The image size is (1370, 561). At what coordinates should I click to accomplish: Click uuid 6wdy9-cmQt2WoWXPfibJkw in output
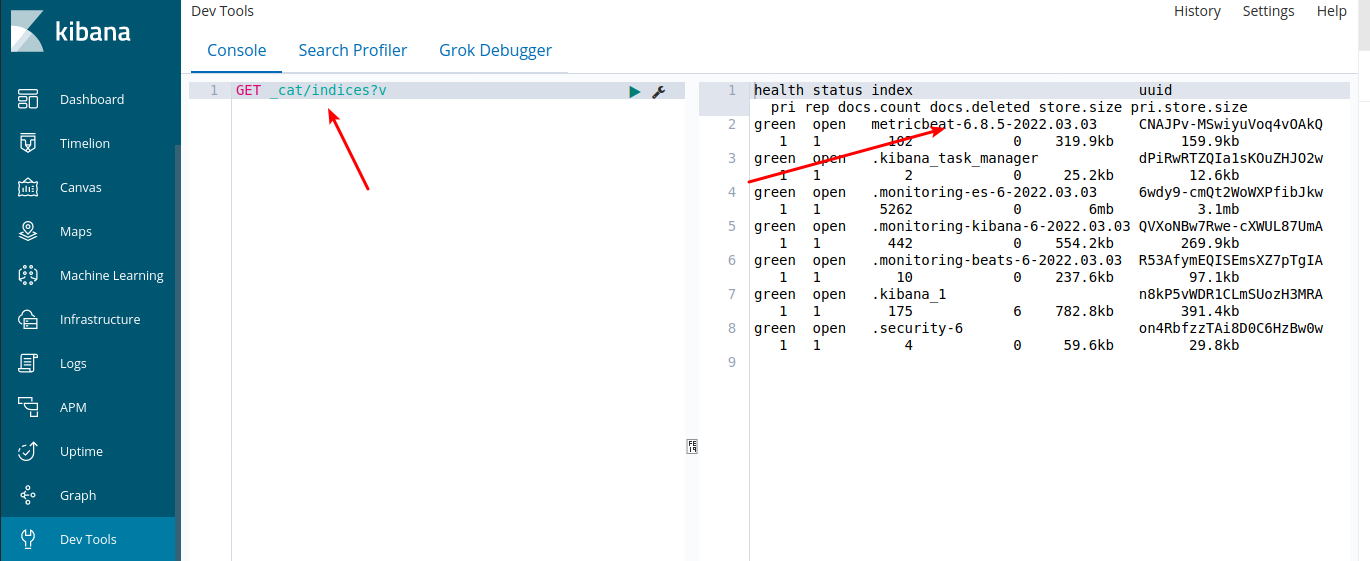tap(1231, 192)
